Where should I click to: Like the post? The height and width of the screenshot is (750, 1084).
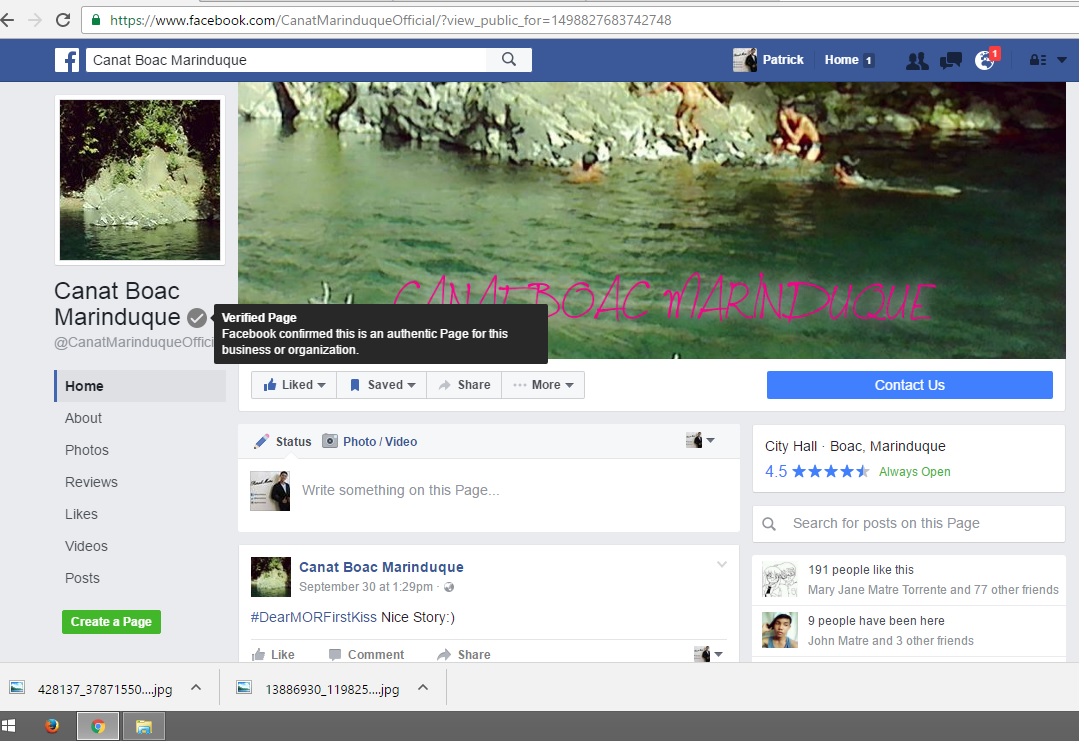tap(272, 655)
